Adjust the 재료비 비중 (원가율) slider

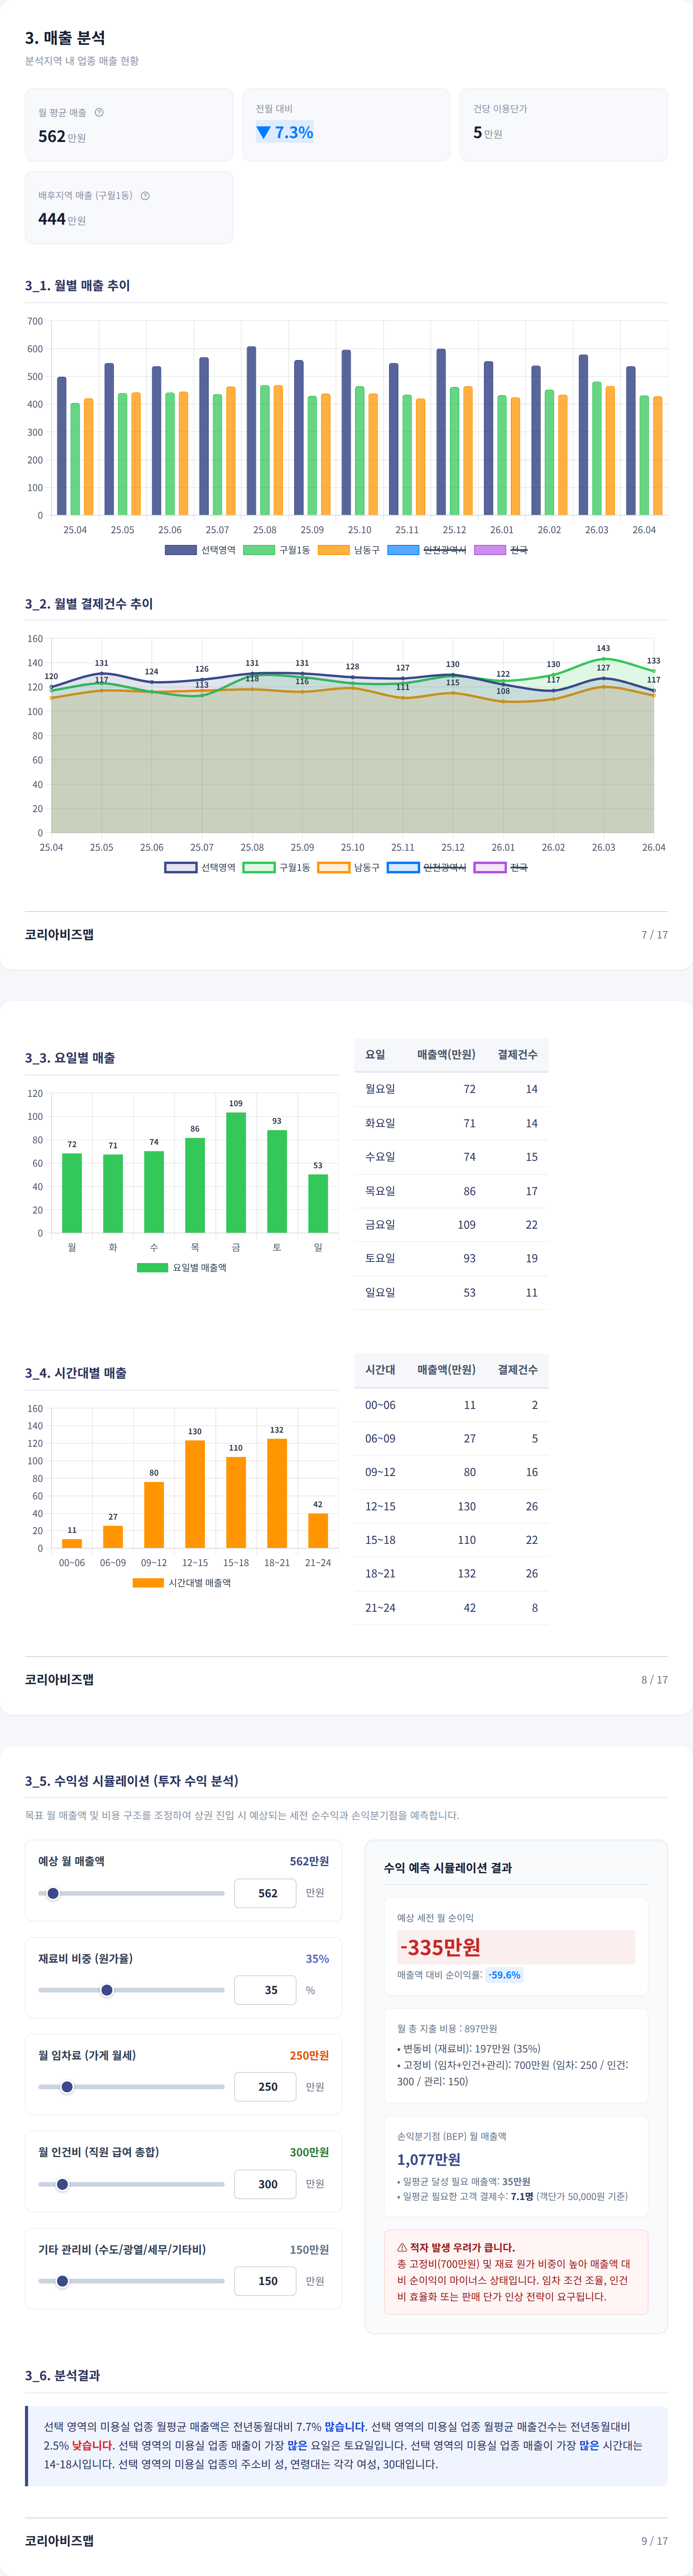pyautogui.click(x=131, y=1990)
